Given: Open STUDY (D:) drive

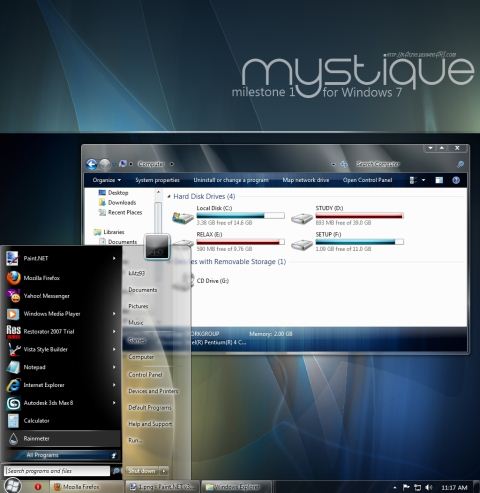Looking at the screenshot, I should click(x=347, y=215).
